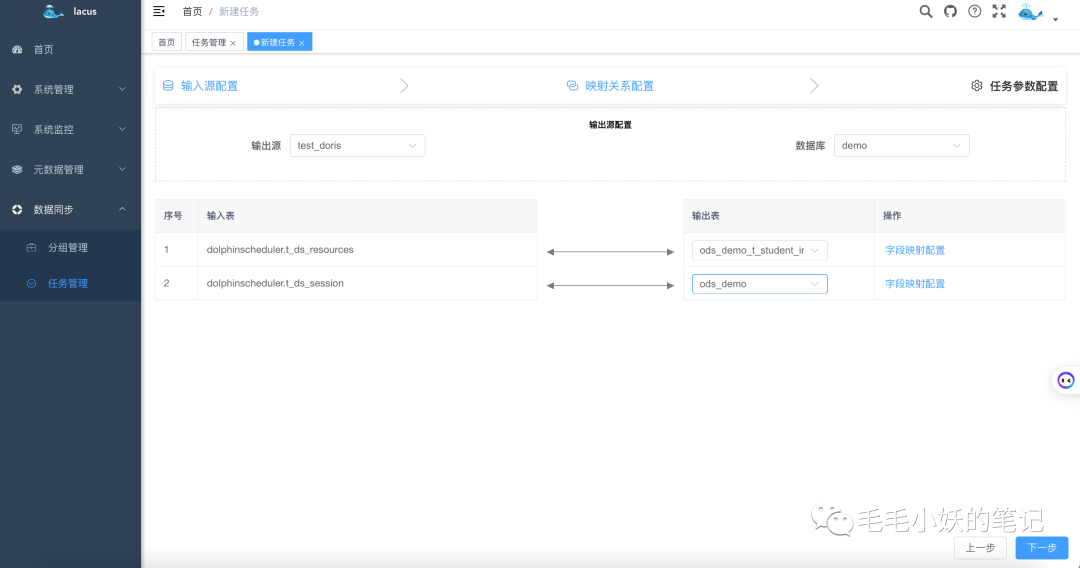1080x568 pixels.
Task: Click the monitor icon beside 系统监控
Action: 17,129
